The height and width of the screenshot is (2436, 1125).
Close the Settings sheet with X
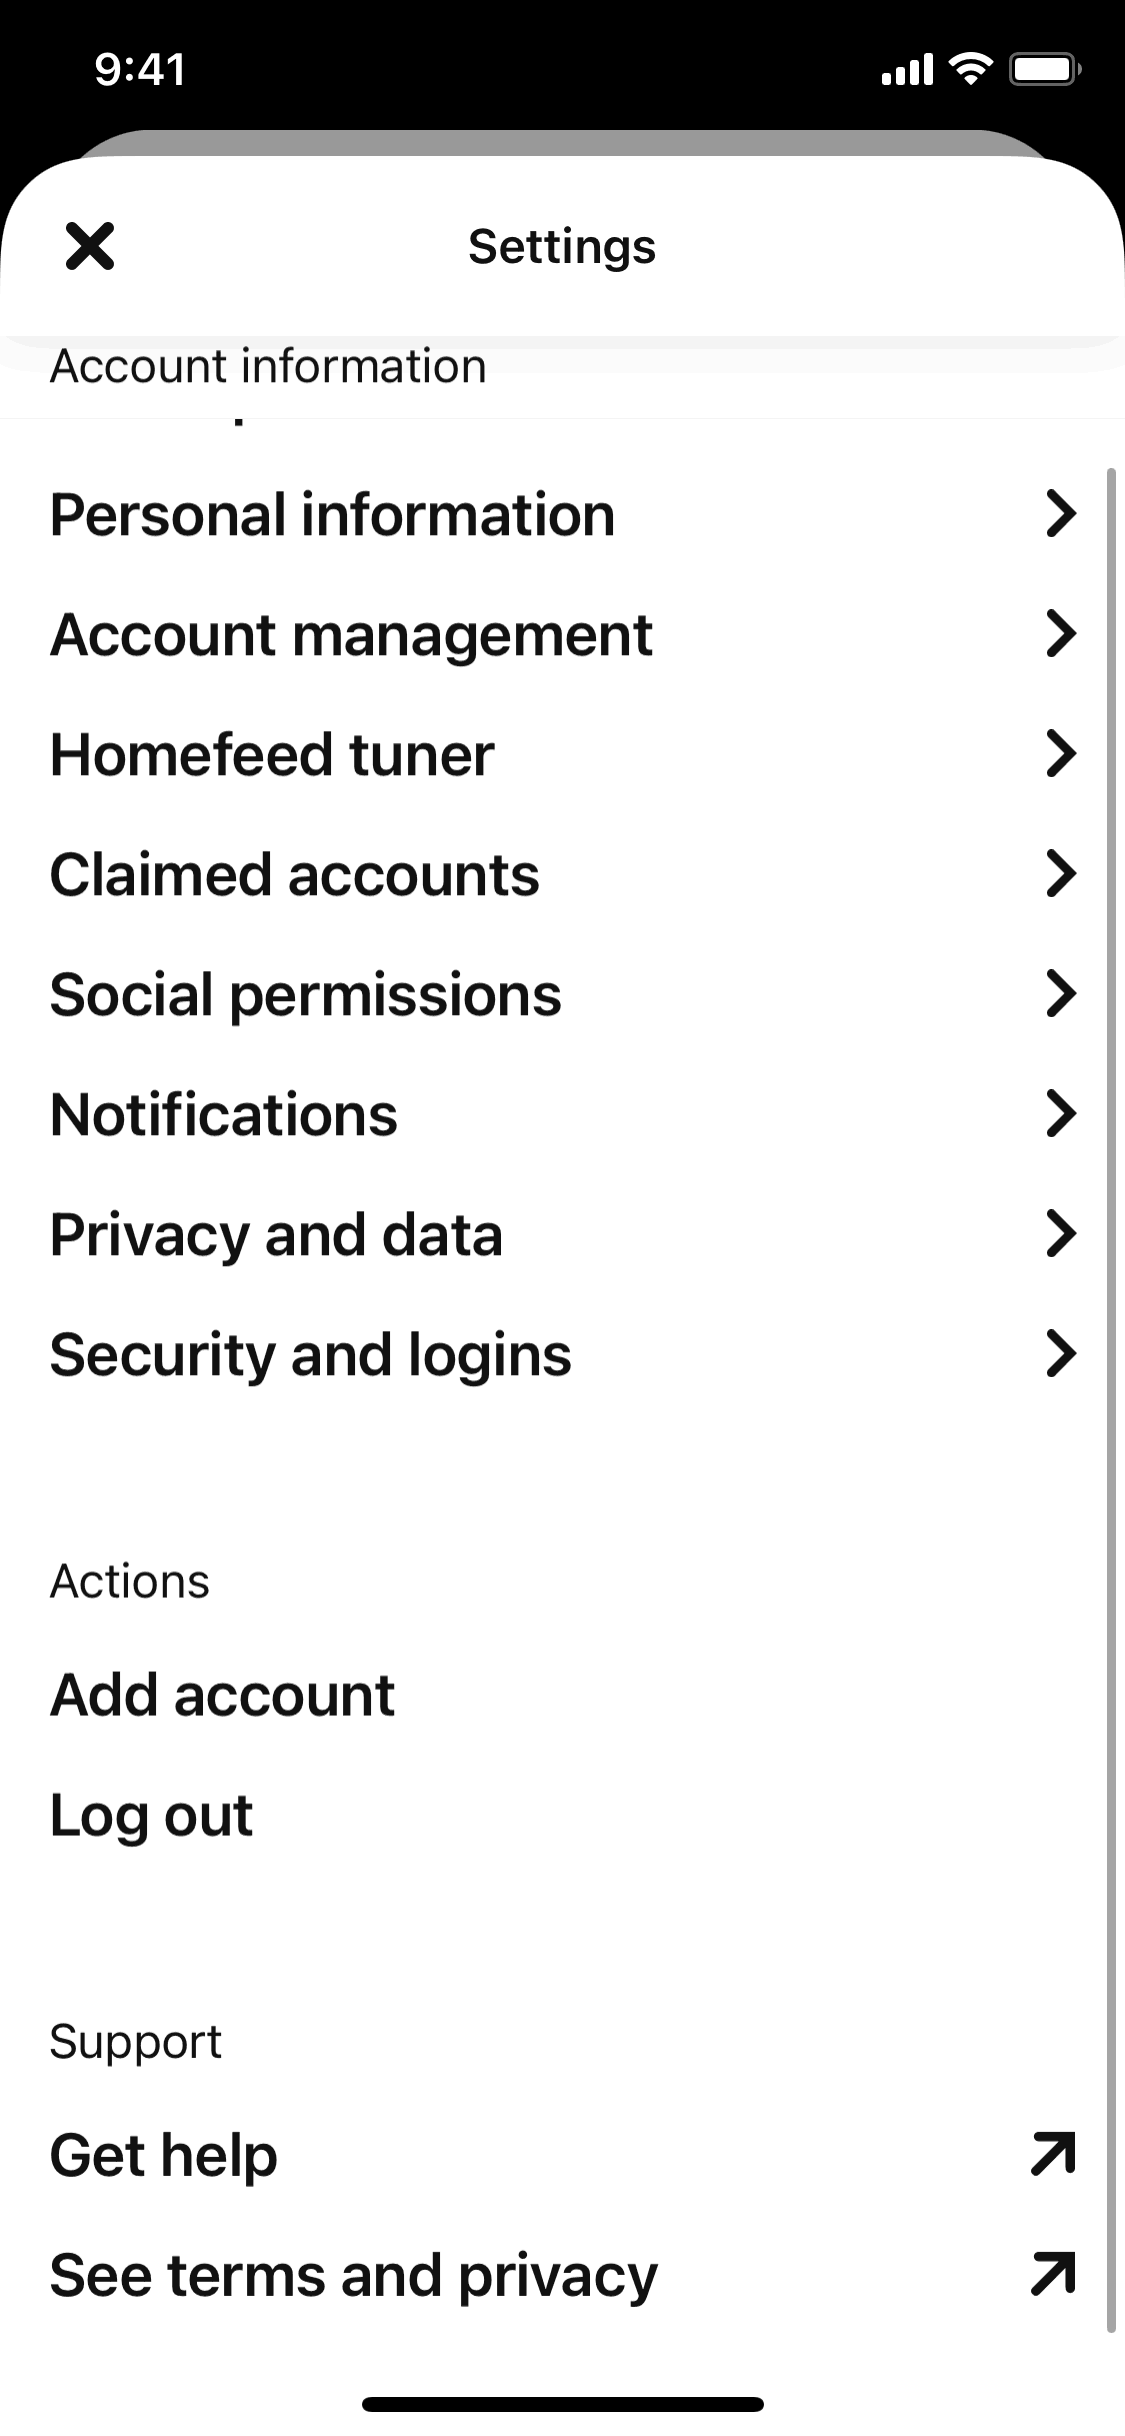point(90,246)
